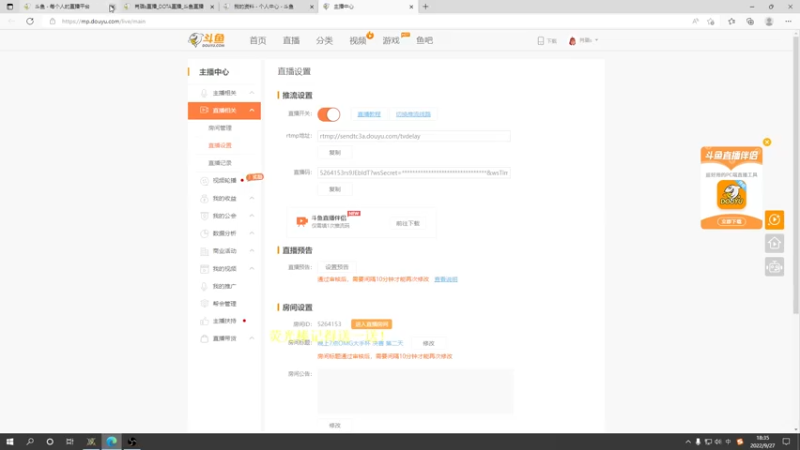
Task: Open the notification center in the tray
Action: 786,442
